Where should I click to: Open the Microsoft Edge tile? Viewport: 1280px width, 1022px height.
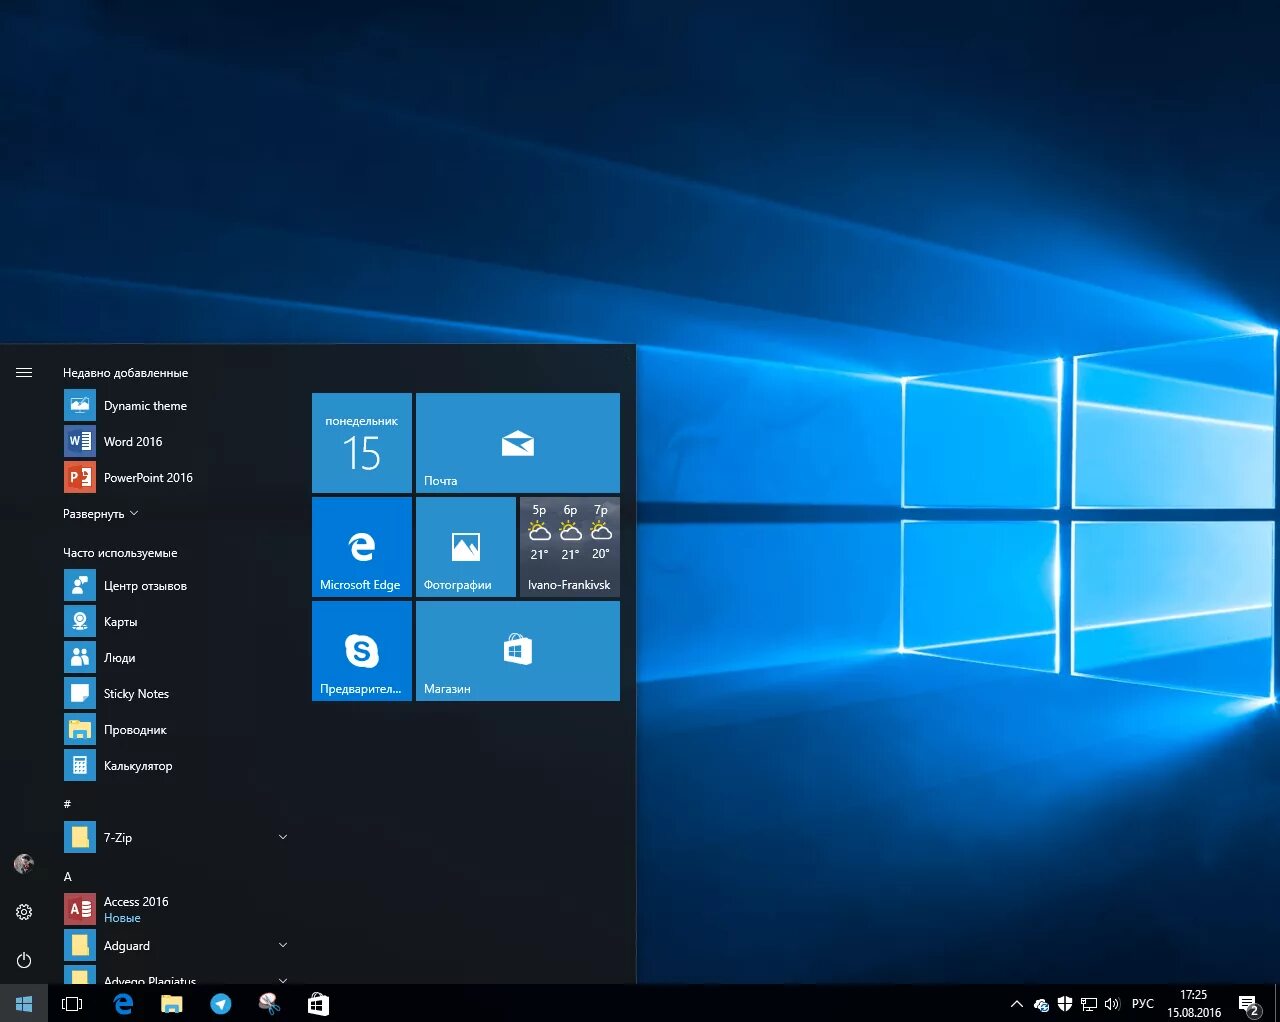[362, 547]
